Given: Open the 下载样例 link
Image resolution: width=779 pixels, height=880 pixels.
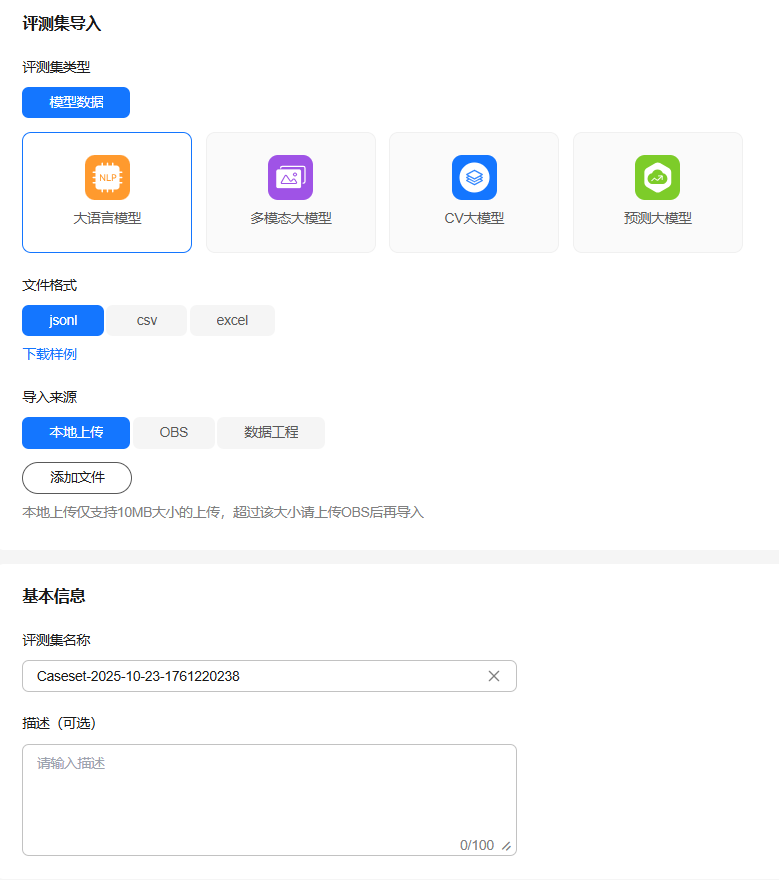Looking at the screenshot, I should (x=50, y=354).
